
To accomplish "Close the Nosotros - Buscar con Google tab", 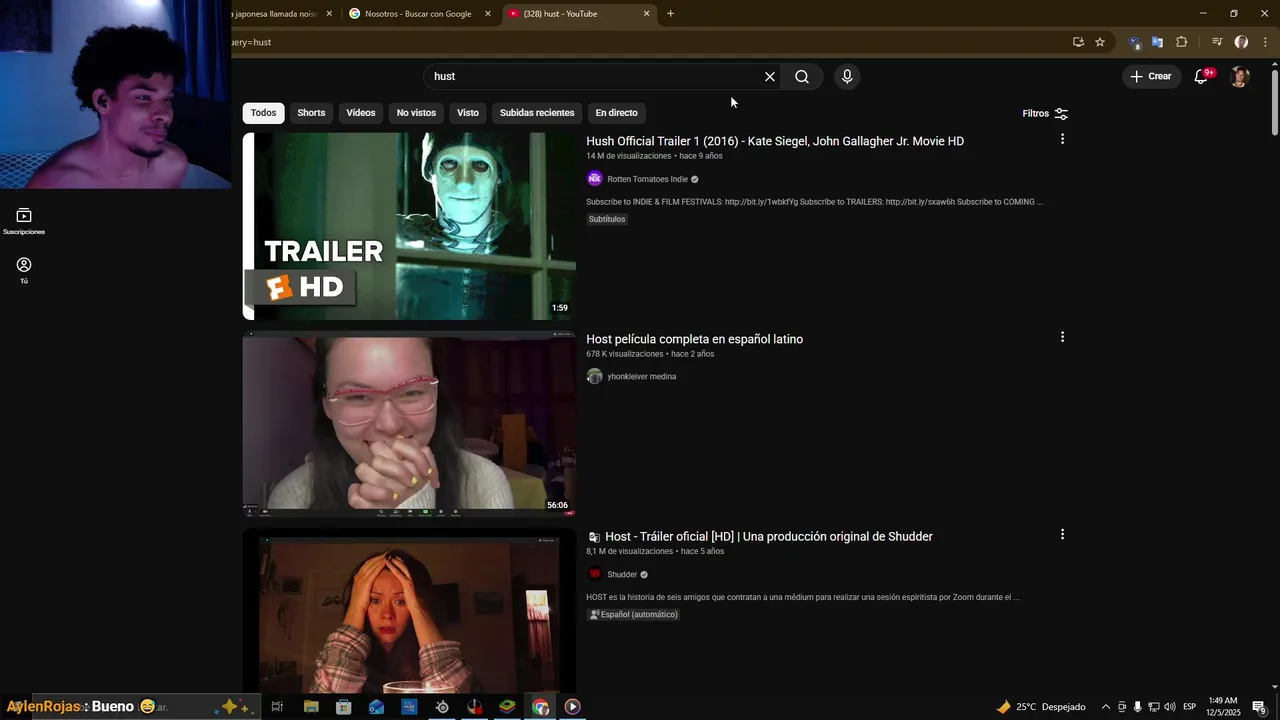I will pos(488,14).
